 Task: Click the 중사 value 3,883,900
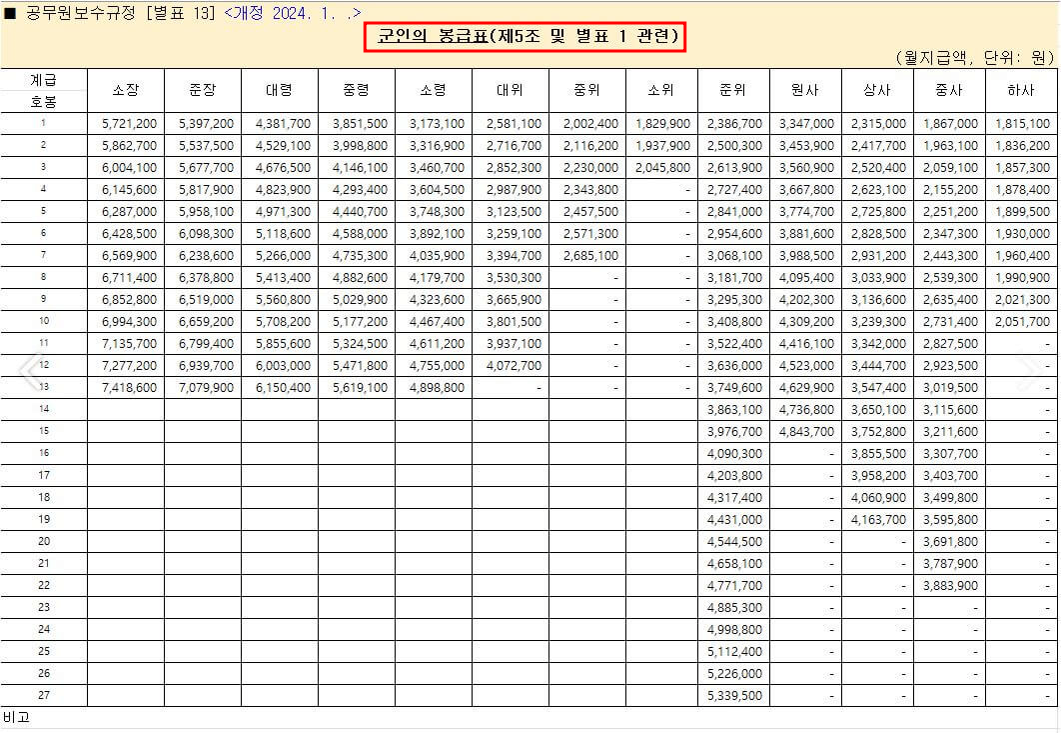[951, 585]
